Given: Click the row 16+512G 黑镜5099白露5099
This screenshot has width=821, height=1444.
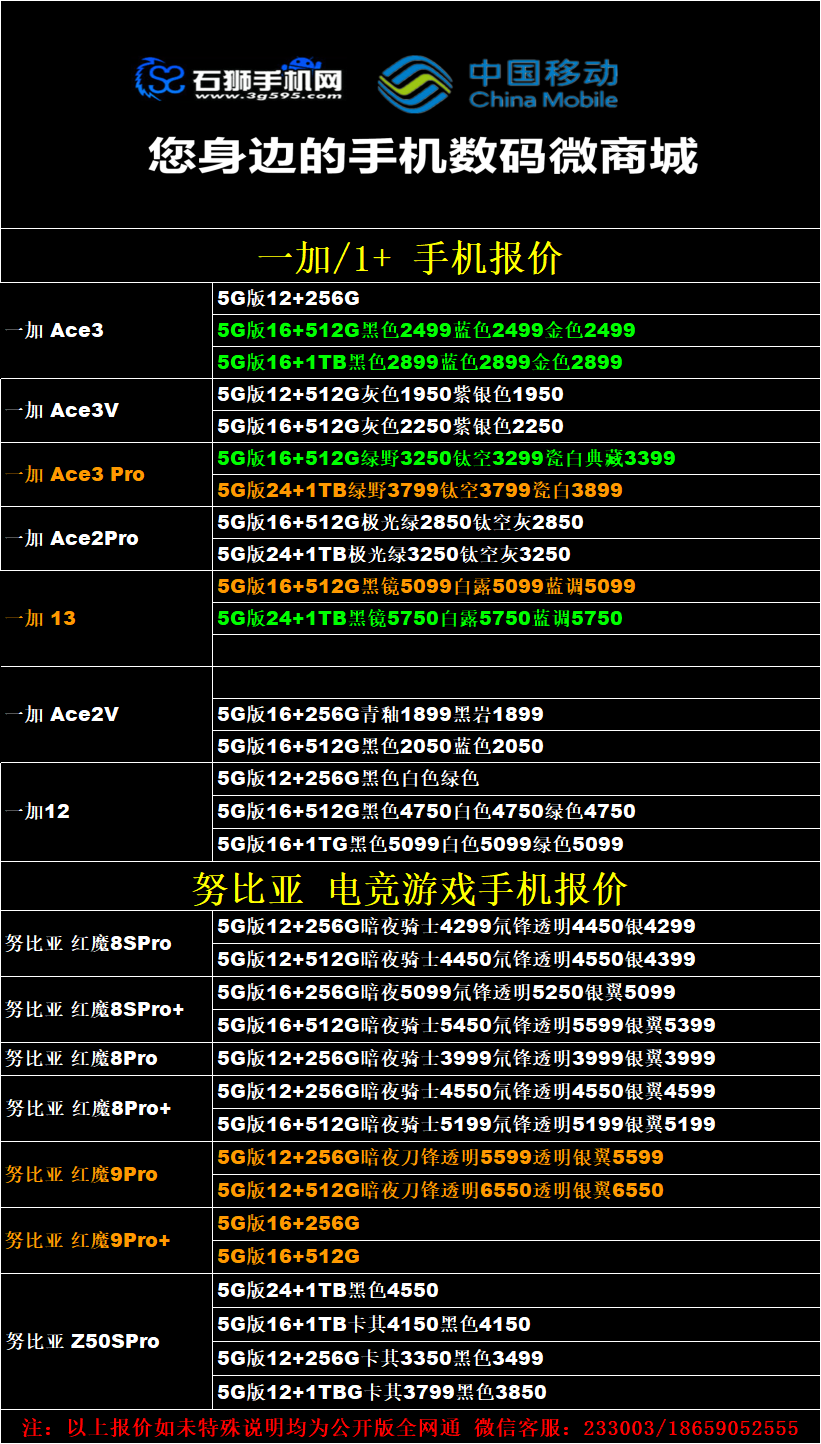Looking at the screenshot, I should [x=516, y=586].
